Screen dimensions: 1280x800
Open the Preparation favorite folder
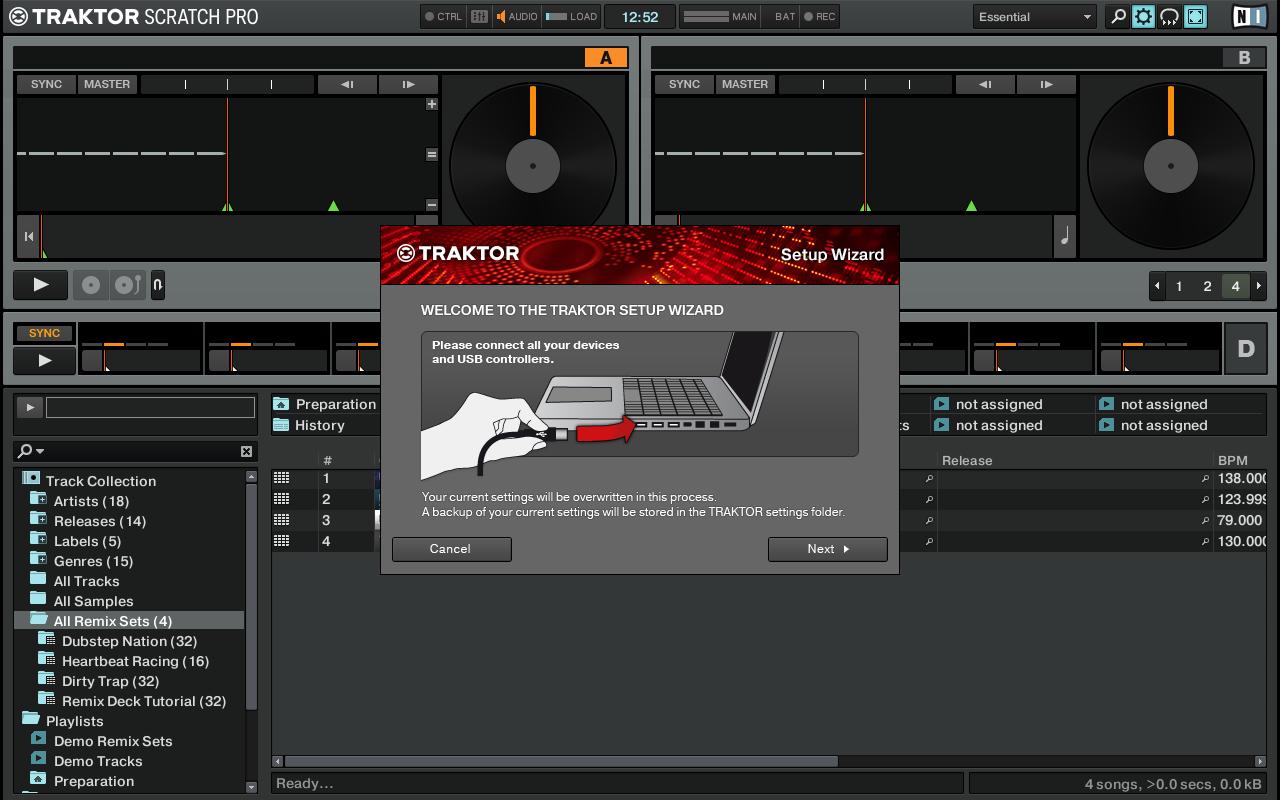pos(325,404)
